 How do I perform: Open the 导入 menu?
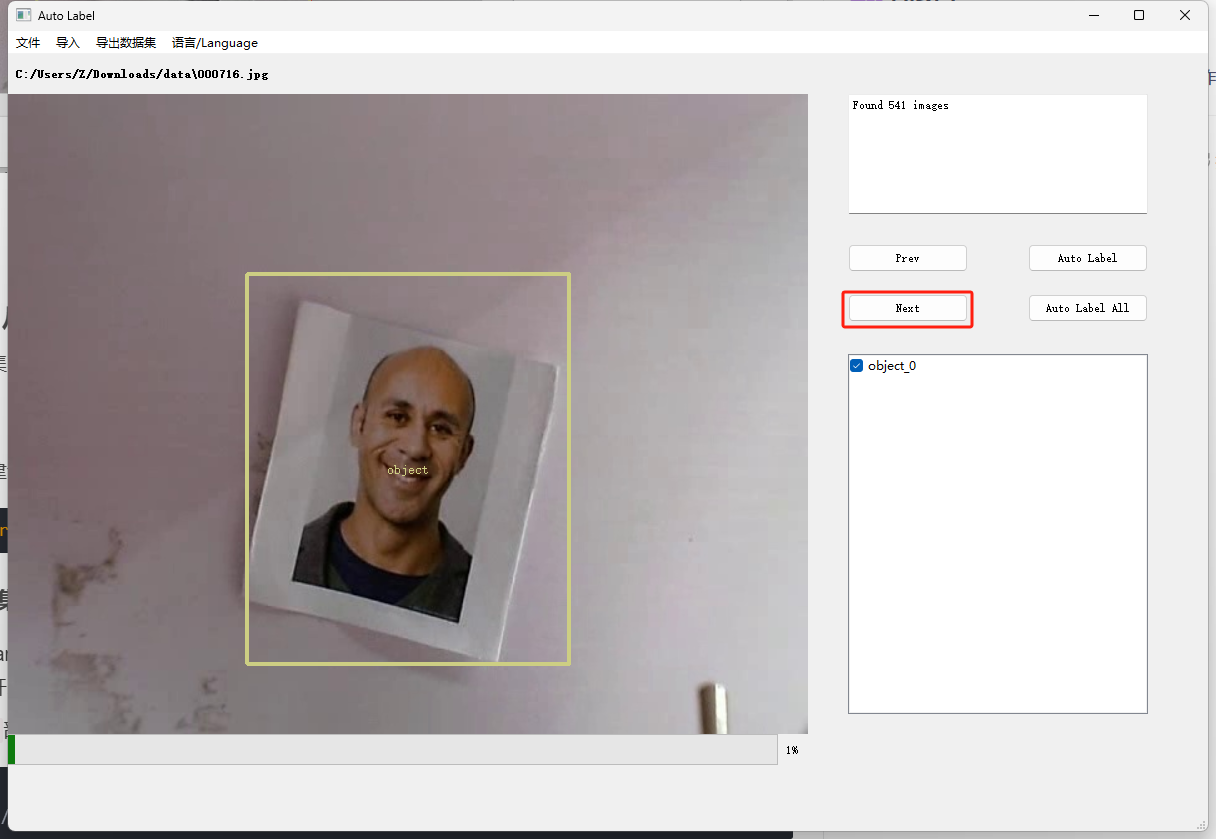click(68, 43)
